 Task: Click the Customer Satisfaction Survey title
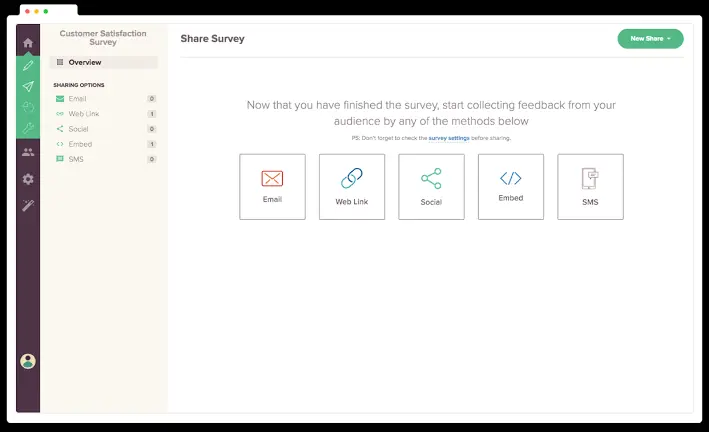[103, 38]
